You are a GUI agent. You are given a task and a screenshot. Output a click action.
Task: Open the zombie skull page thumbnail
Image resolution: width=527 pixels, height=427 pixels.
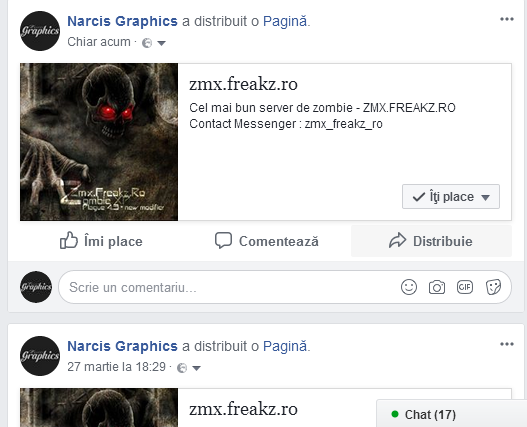(99, 142)
